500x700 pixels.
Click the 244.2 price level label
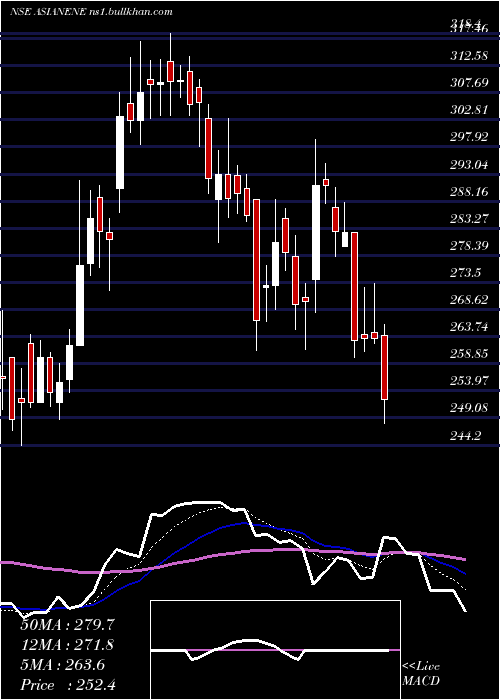465,435
